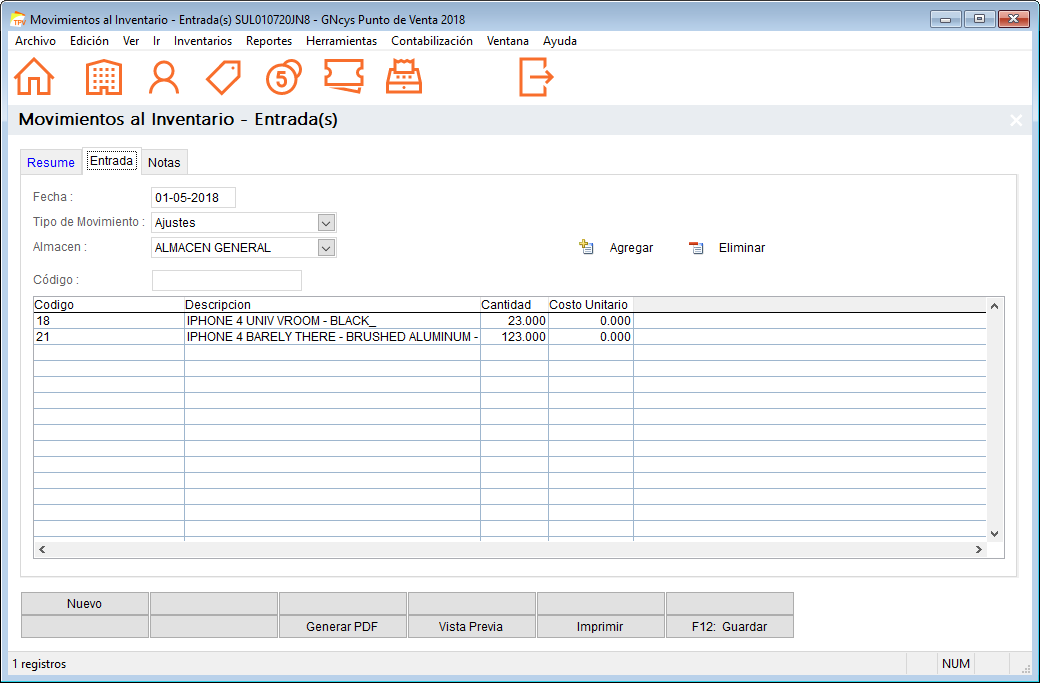Open the Ventana menu
1040x683 pixels.
(x=507, y=41)
